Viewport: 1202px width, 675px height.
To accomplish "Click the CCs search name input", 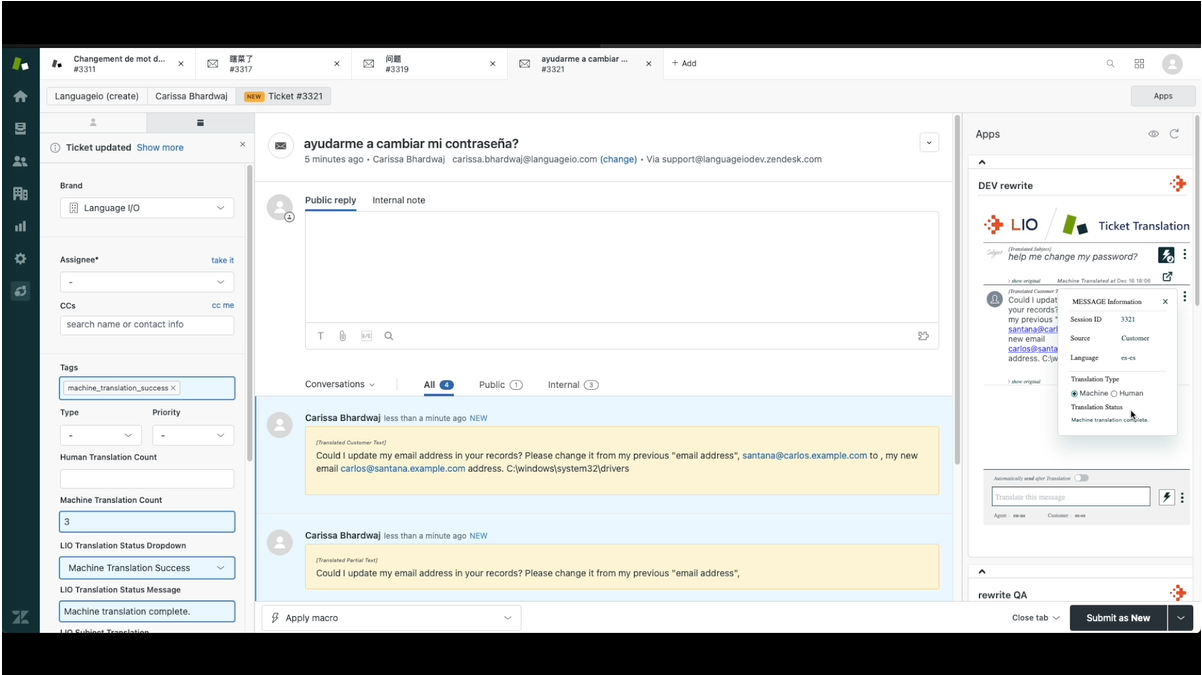I will point(147,325).
